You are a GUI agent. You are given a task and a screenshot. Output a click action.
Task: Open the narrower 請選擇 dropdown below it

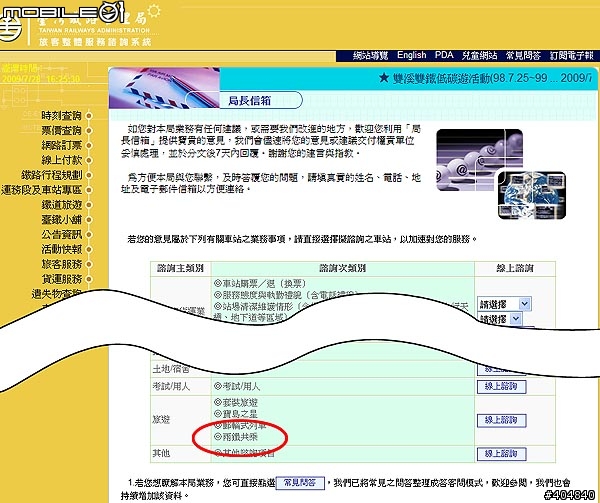click(x=500, y=319)
